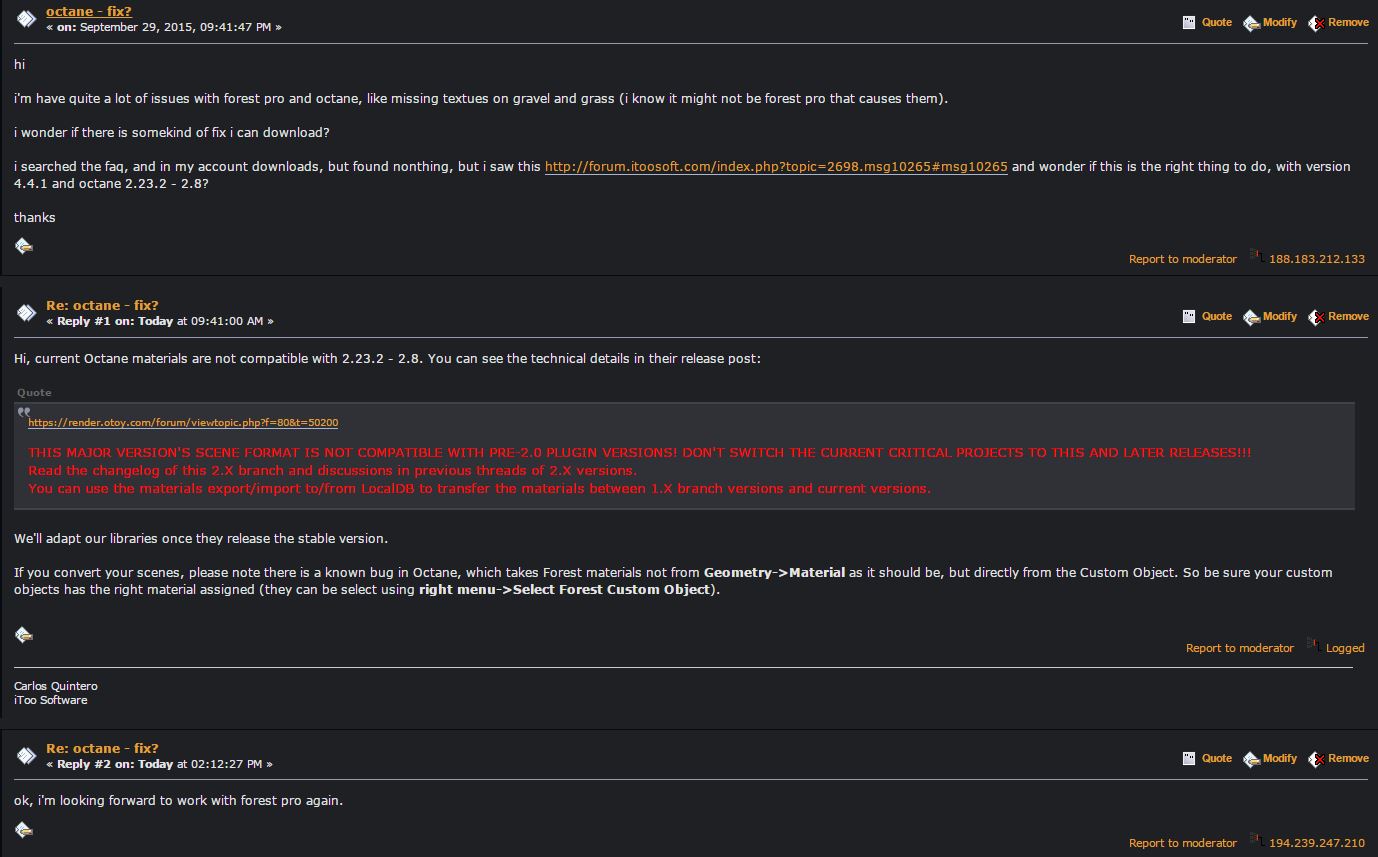Click Quote icon on Reply #1

point(1189,316)
